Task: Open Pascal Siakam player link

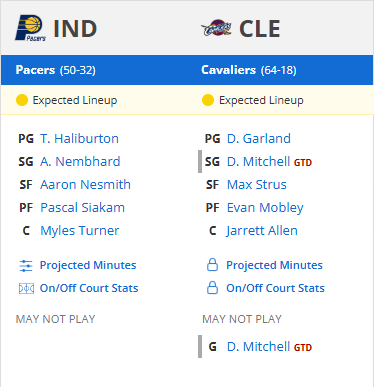Action: click(82, 208)
